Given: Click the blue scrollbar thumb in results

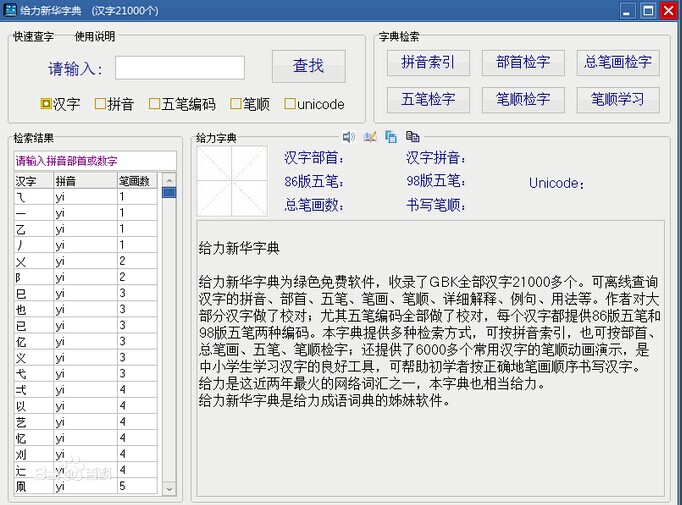Looking at the screenshot, I should click(169, 192).
